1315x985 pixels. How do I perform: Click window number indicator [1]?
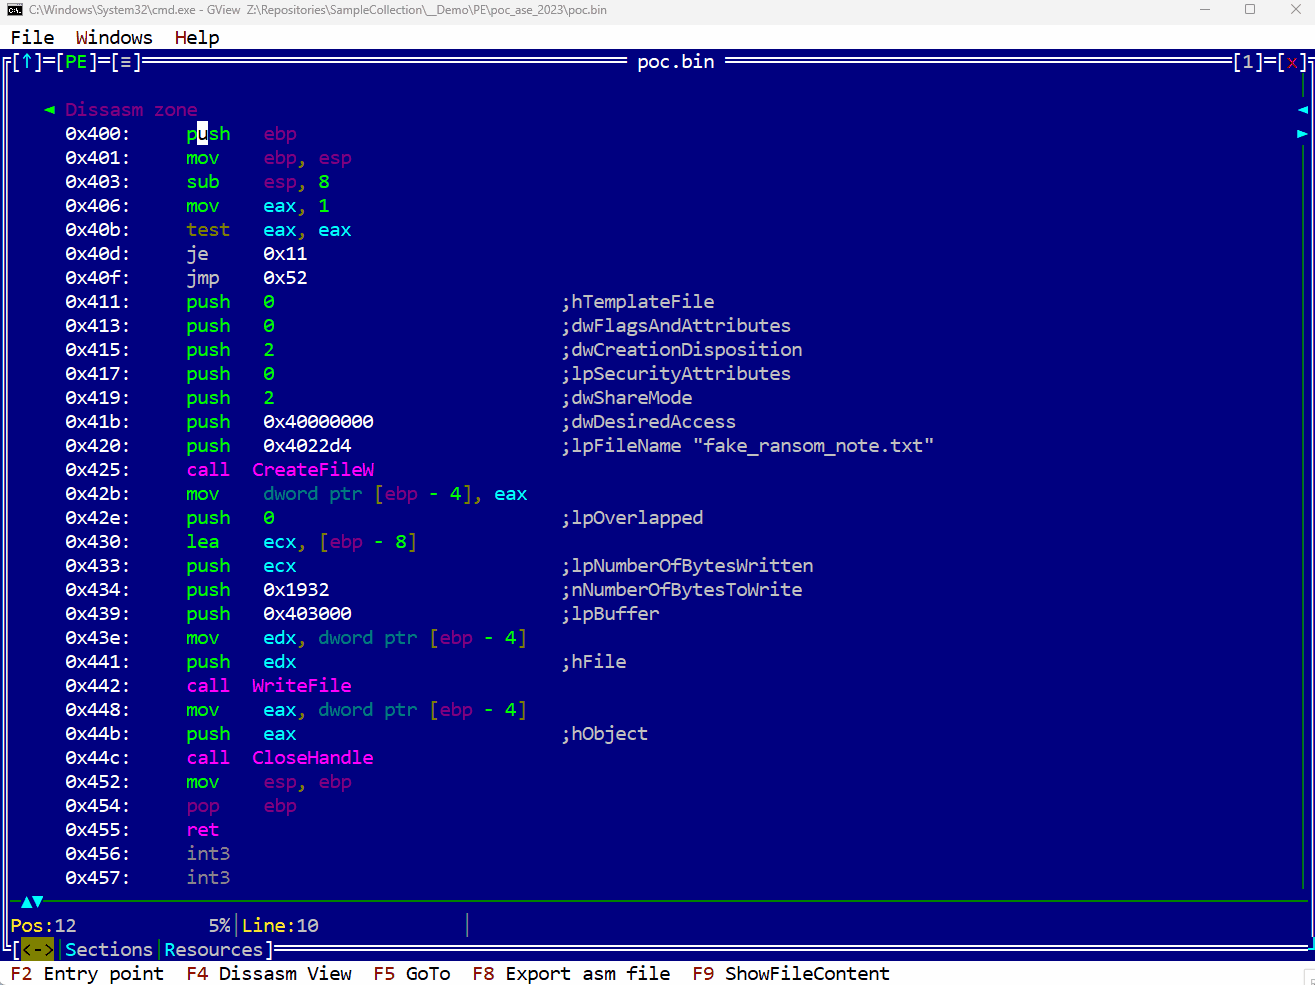point(1248,62)
